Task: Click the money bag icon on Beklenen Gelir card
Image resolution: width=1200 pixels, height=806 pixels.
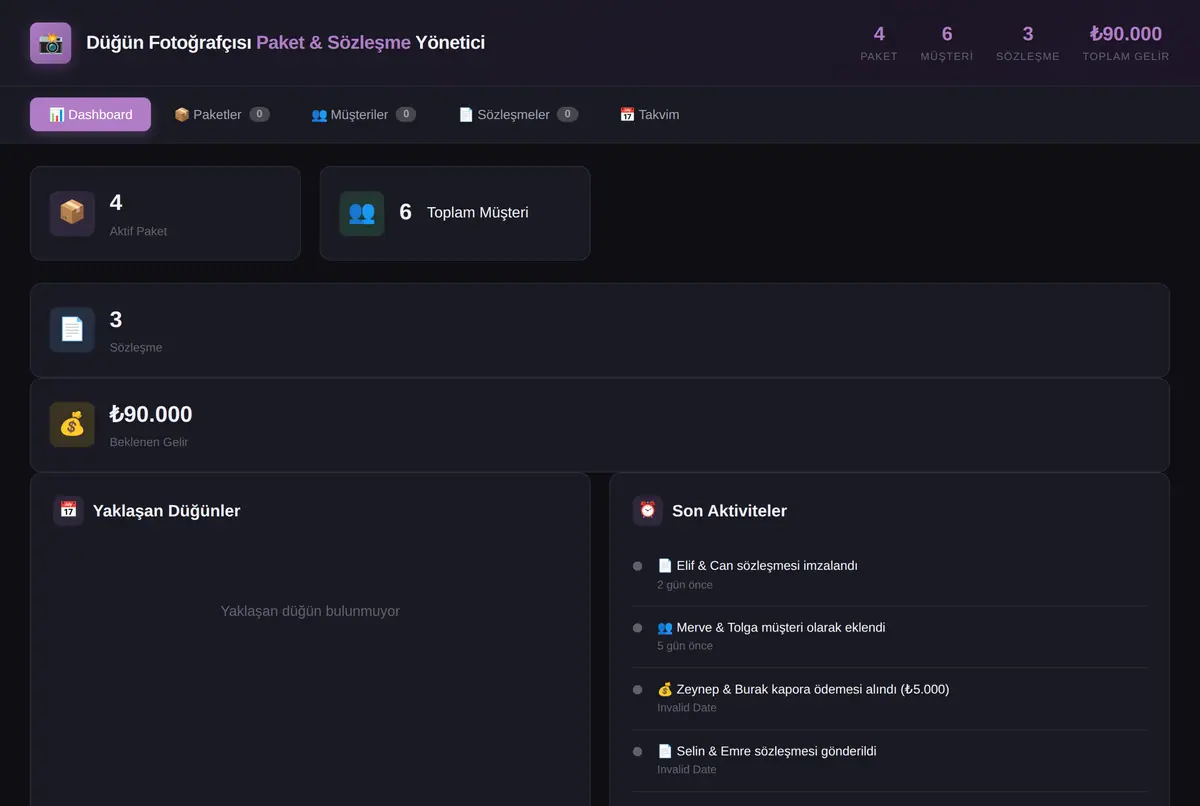Action: click(x=72, y=424)
